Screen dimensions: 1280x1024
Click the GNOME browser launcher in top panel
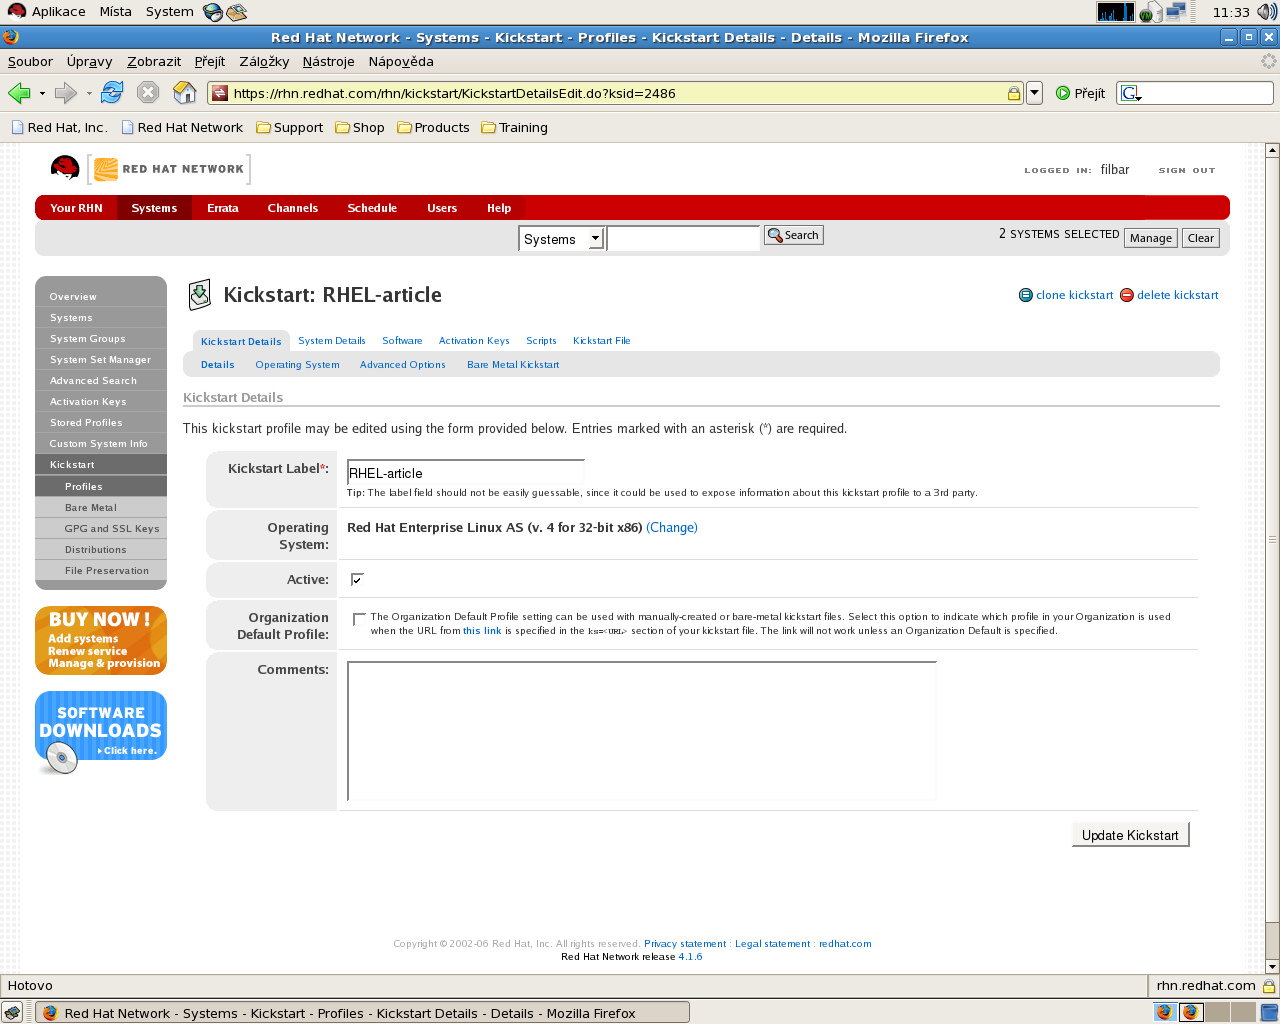pos(212,12)
